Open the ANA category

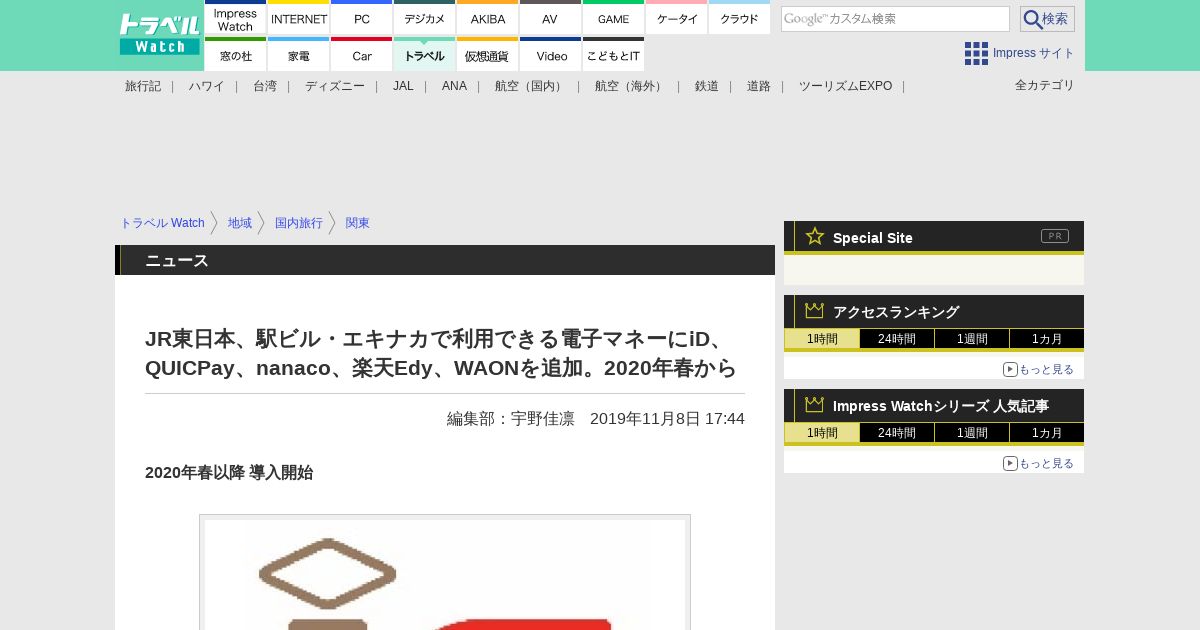(x=454, y=86)
